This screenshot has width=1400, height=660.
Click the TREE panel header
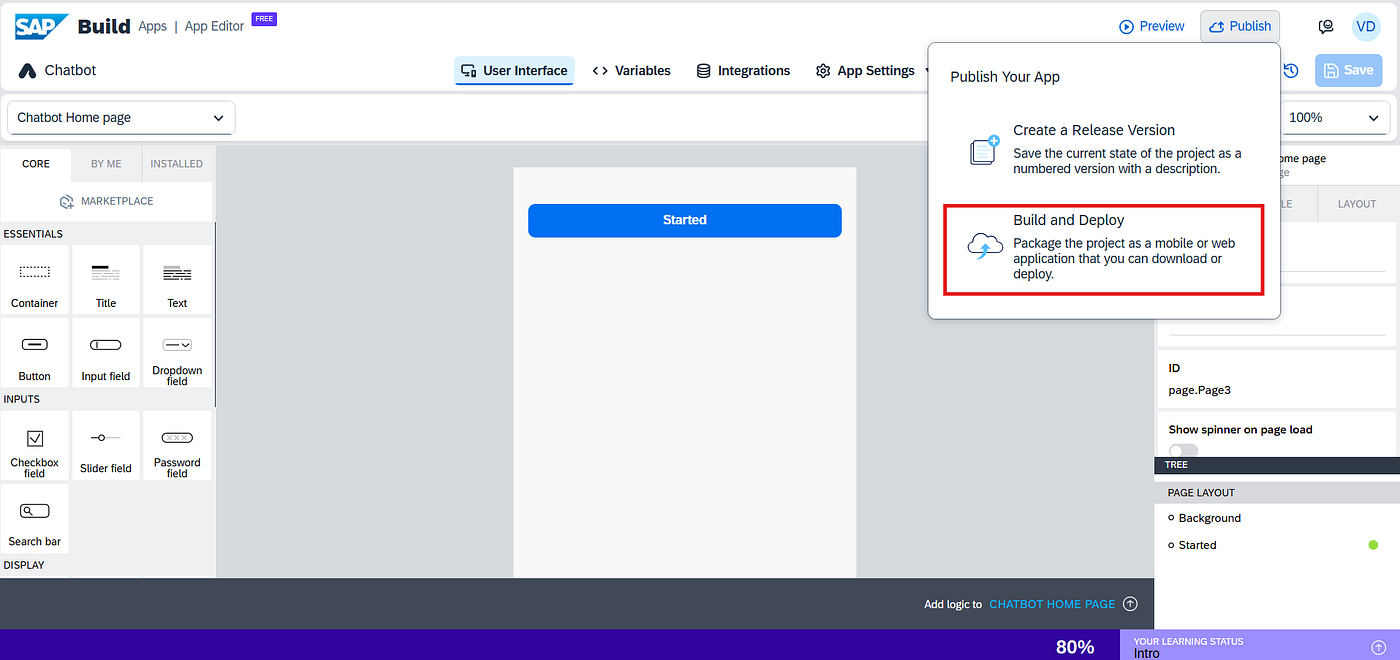[1277, 465]
